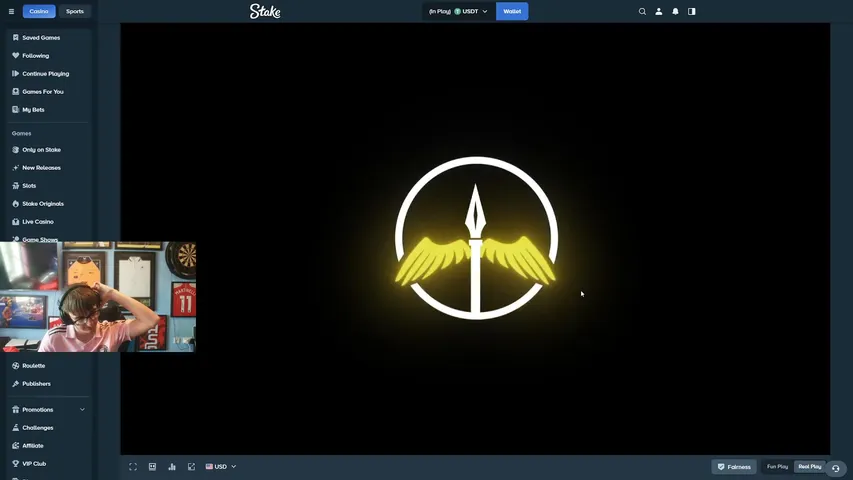
Task: Click the pop-out game icon
Action: point(191,467)
